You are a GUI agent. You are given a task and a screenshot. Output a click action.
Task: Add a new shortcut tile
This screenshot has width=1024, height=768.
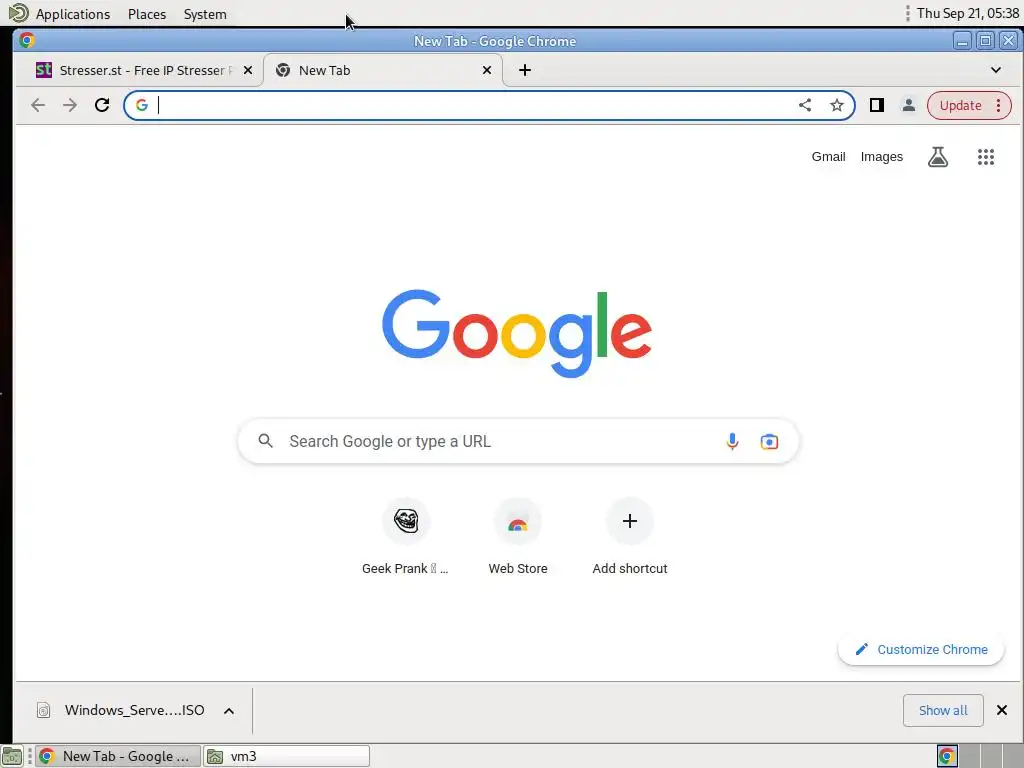(630, 537)
